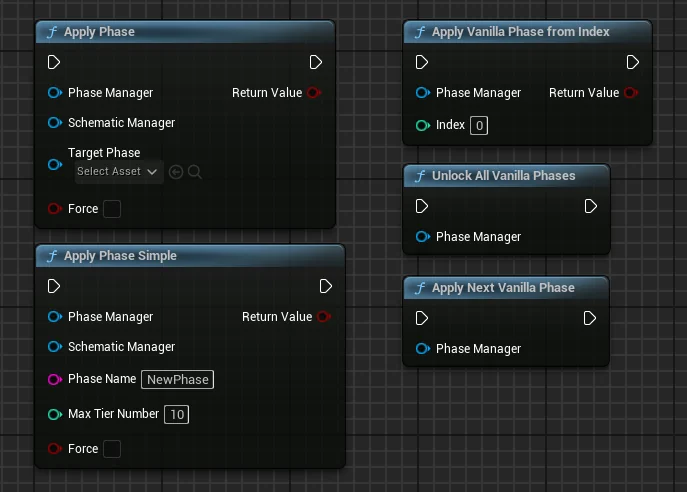Click the Return Value pin on Apply Phase
Screen dimensions: 687x492
pyautogui.click(x=314, y=92)
